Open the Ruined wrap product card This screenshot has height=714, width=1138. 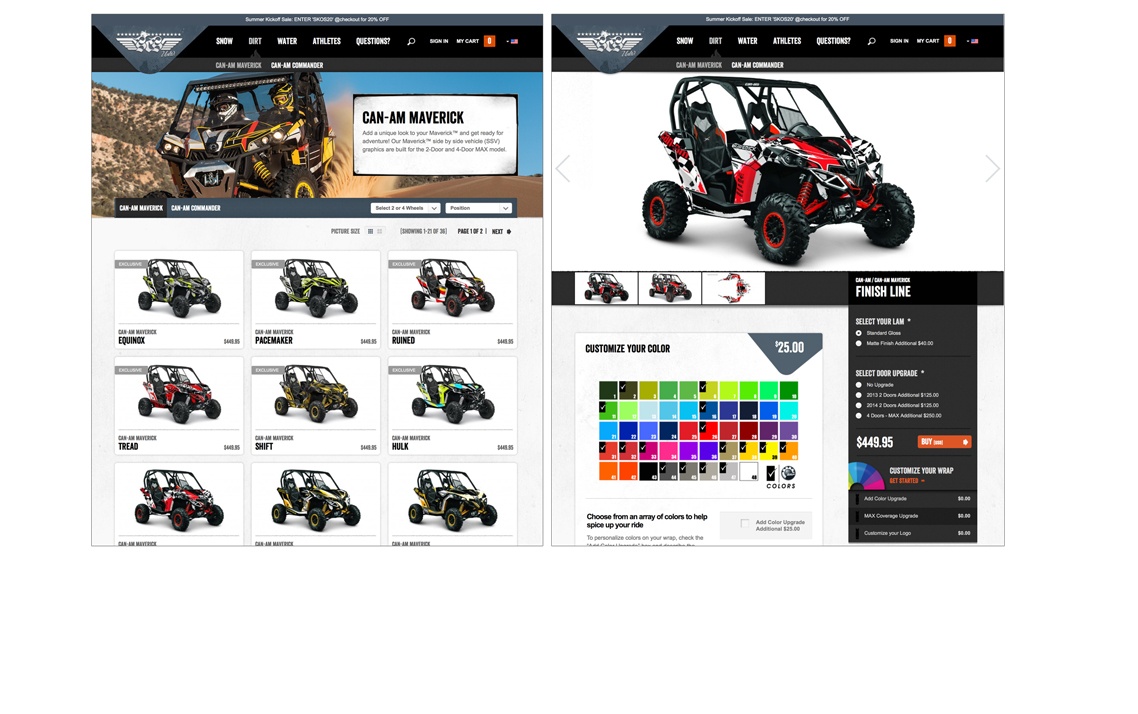click(453, 300)
